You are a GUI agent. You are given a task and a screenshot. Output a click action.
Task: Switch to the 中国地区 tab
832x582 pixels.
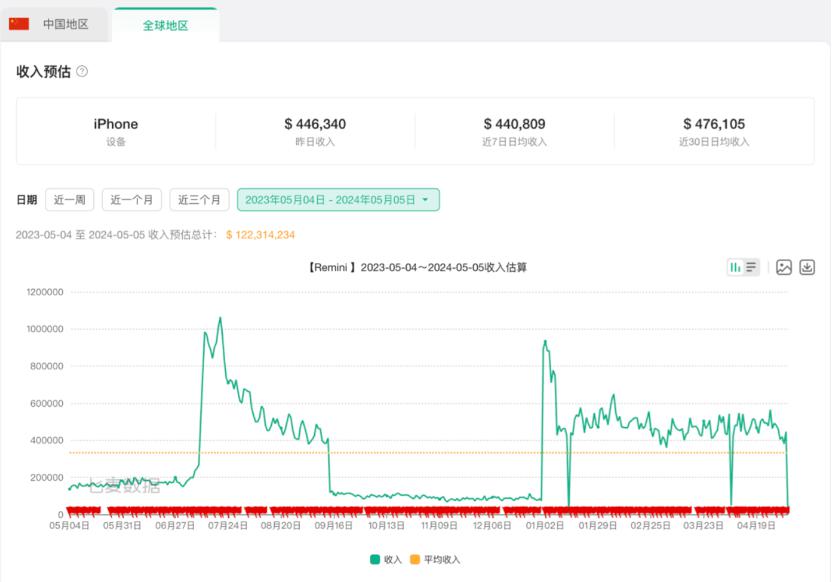pyautogui.click(x=55, y=24)
